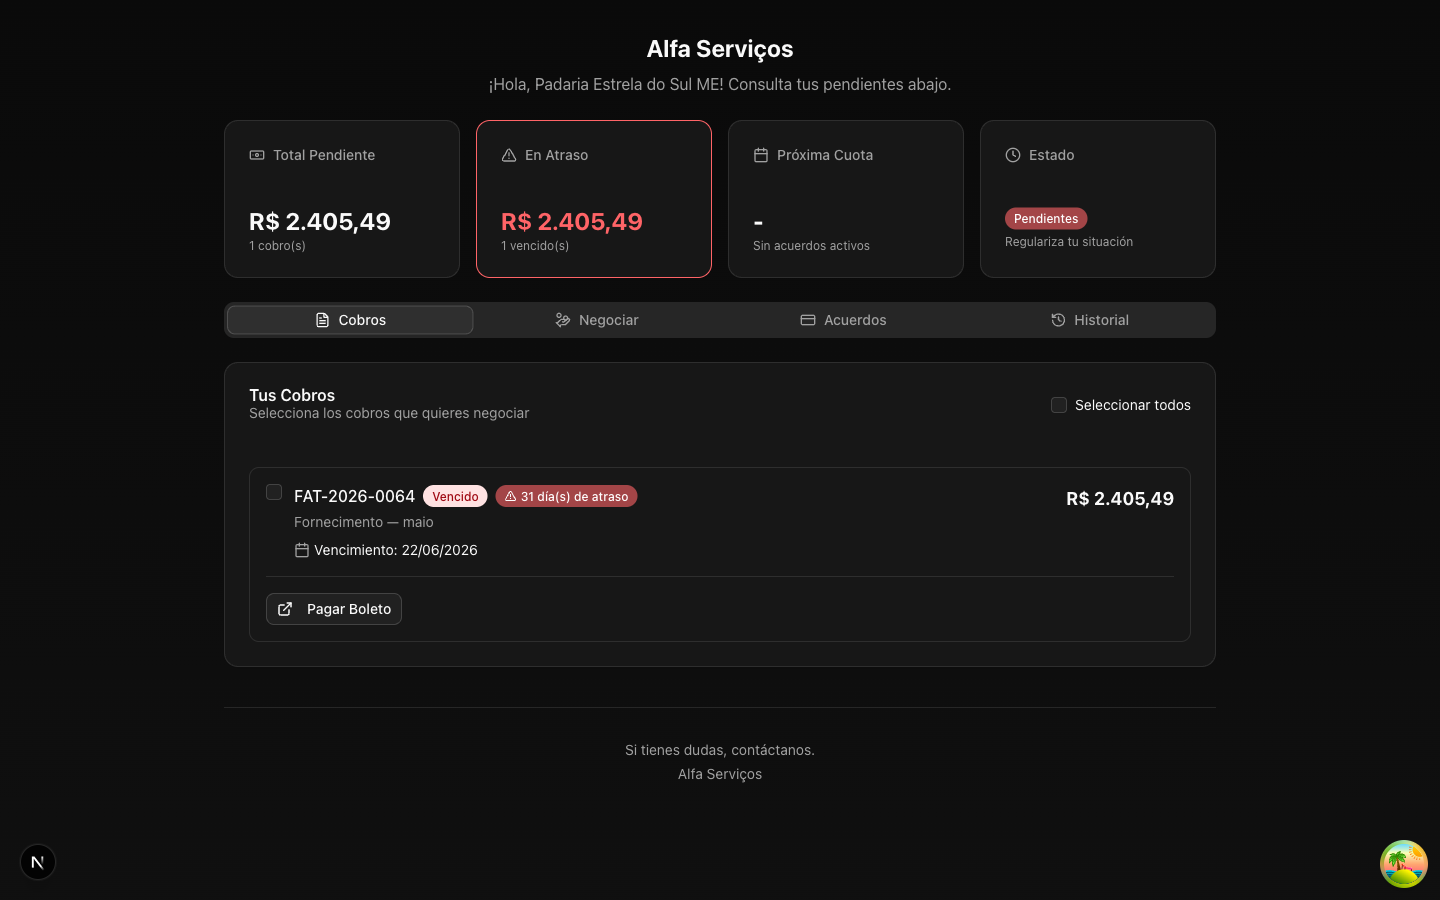The image size is (1440, 900).
Task: Click the Tus Cobros section heading
Action: (292, 395)
